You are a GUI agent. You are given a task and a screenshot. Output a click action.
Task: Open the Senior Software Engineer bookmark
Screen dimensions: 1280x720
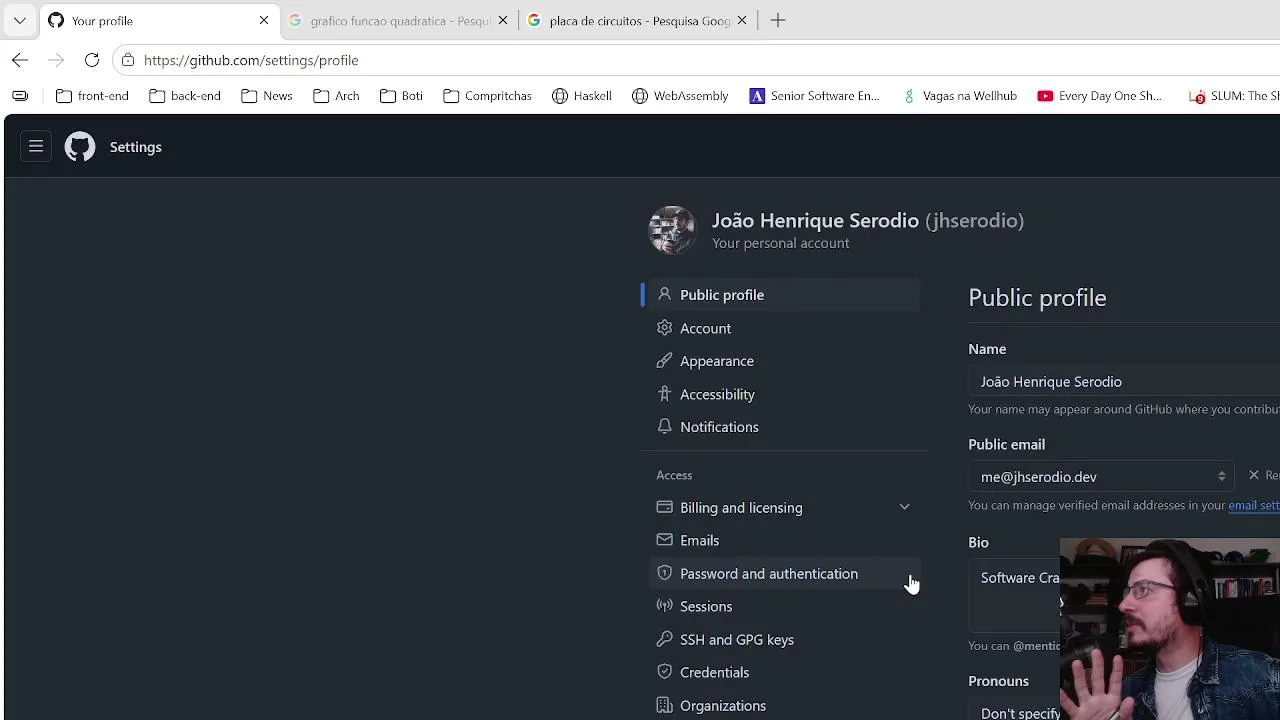[815, 96]
